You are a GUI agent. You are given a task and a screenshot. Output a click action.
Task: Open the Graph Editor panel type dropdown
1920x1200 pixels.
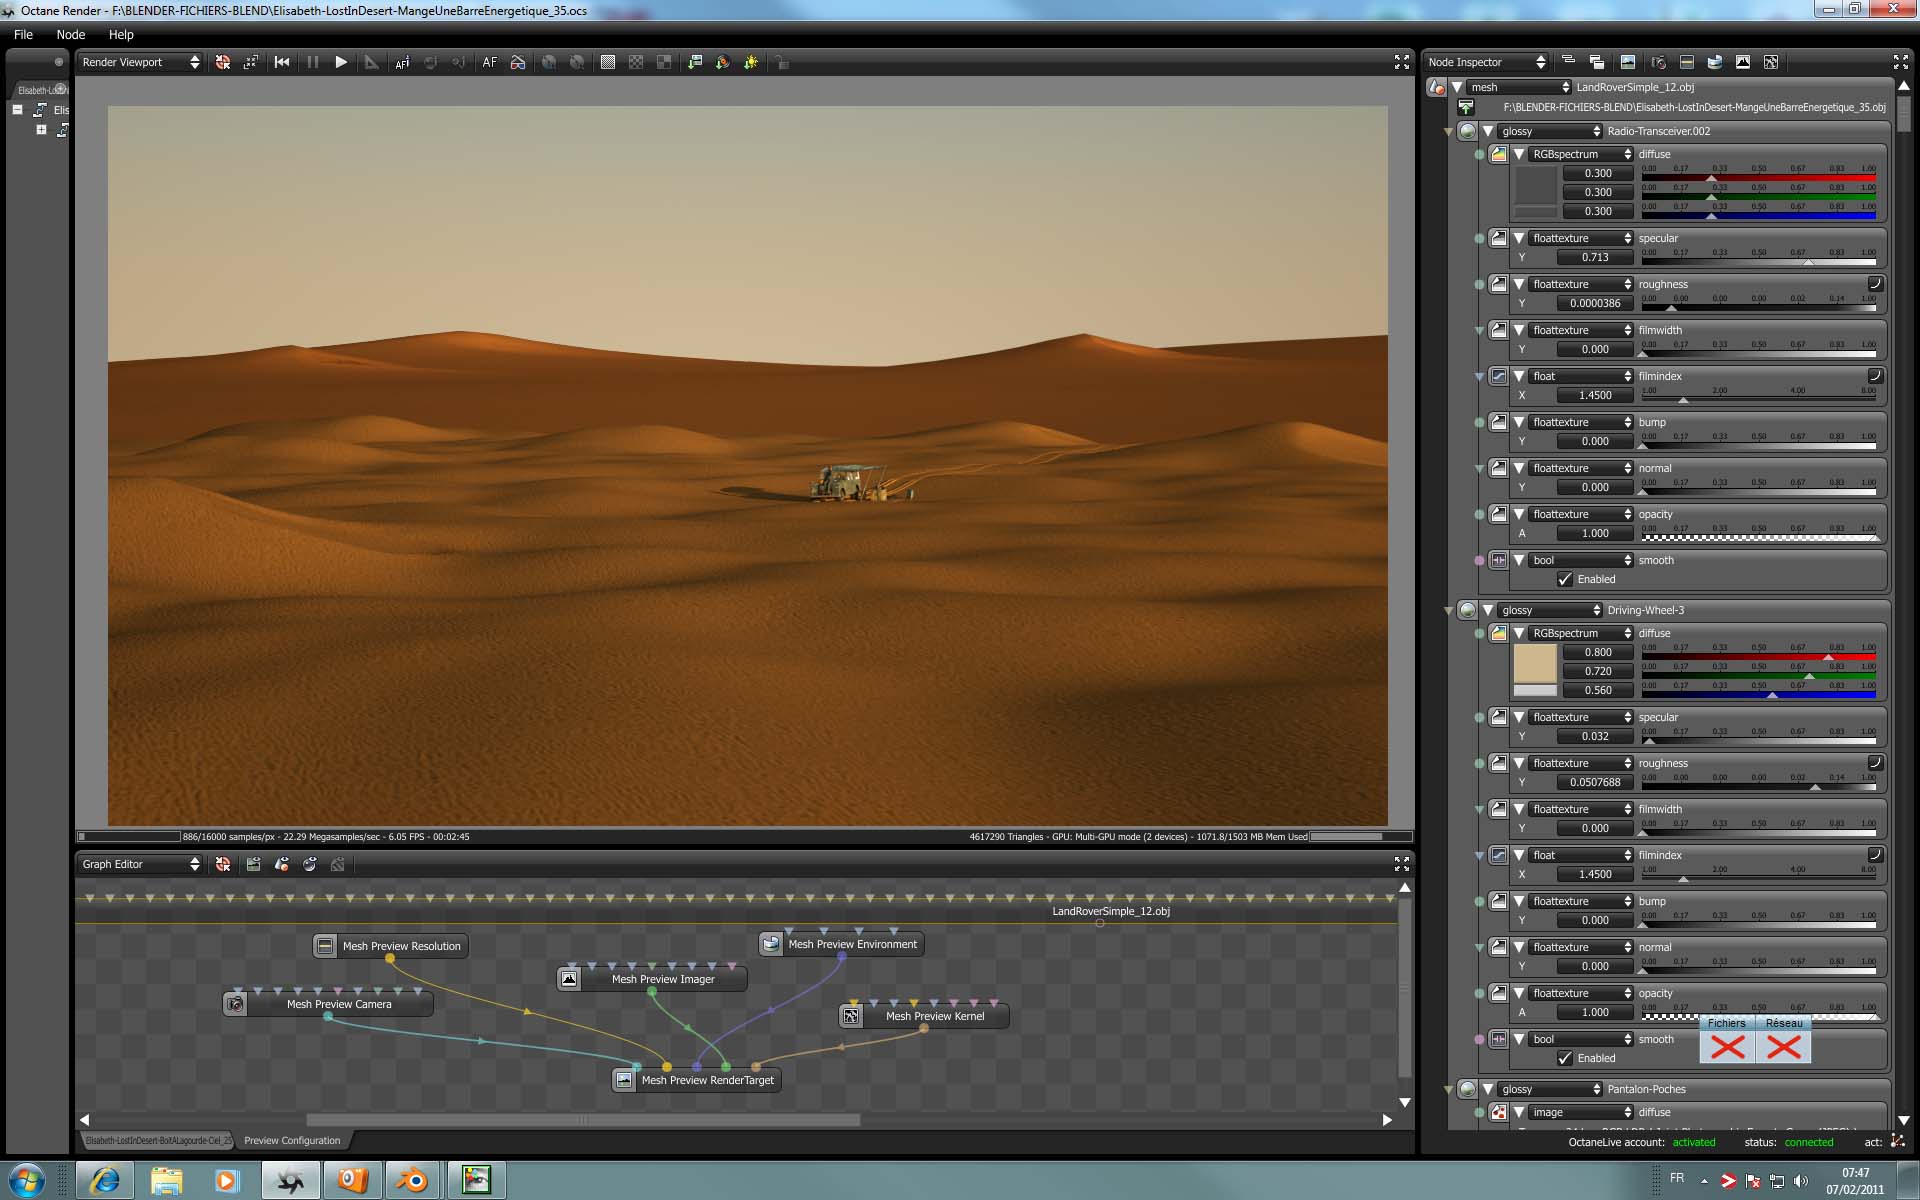click(x=140, y=864)
